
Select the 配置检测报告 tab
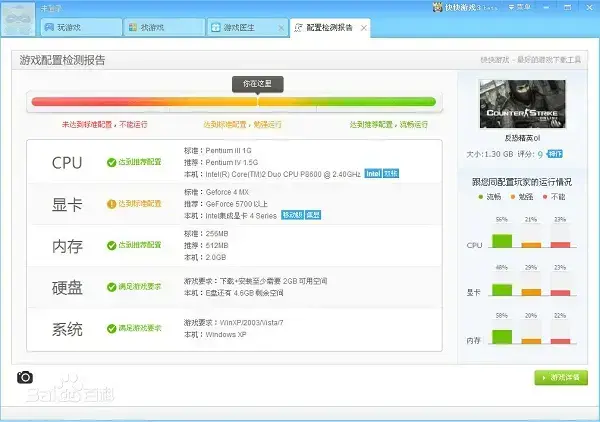pyautogui.click(x=330, y=28)
